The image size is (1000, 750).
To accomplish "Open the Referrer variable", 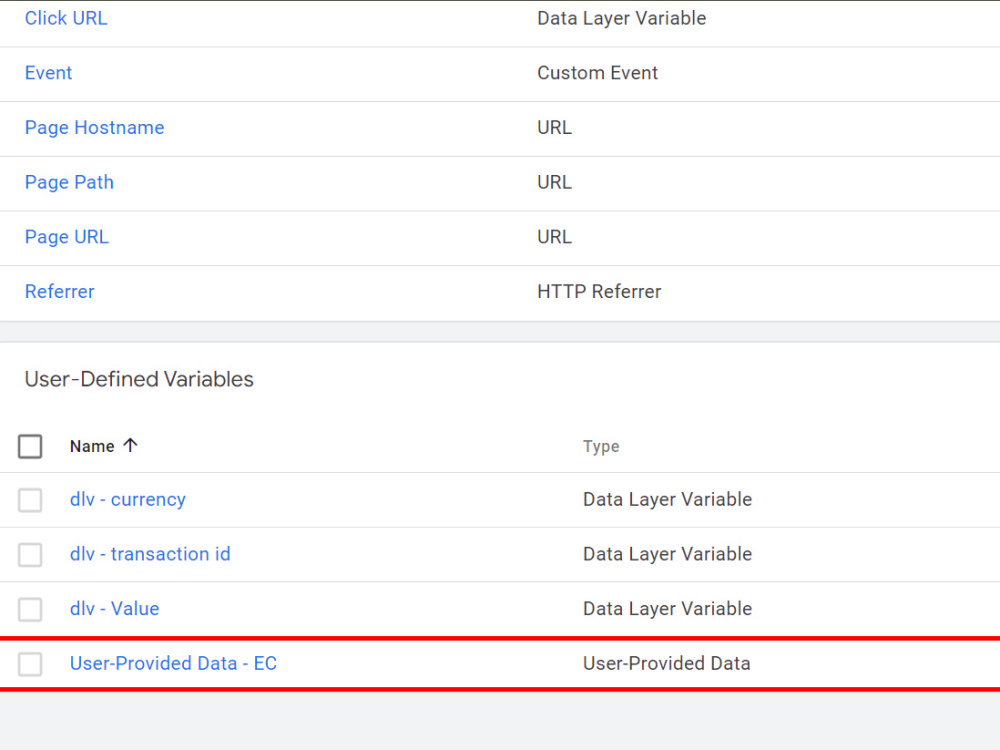I will click(59, 291).
